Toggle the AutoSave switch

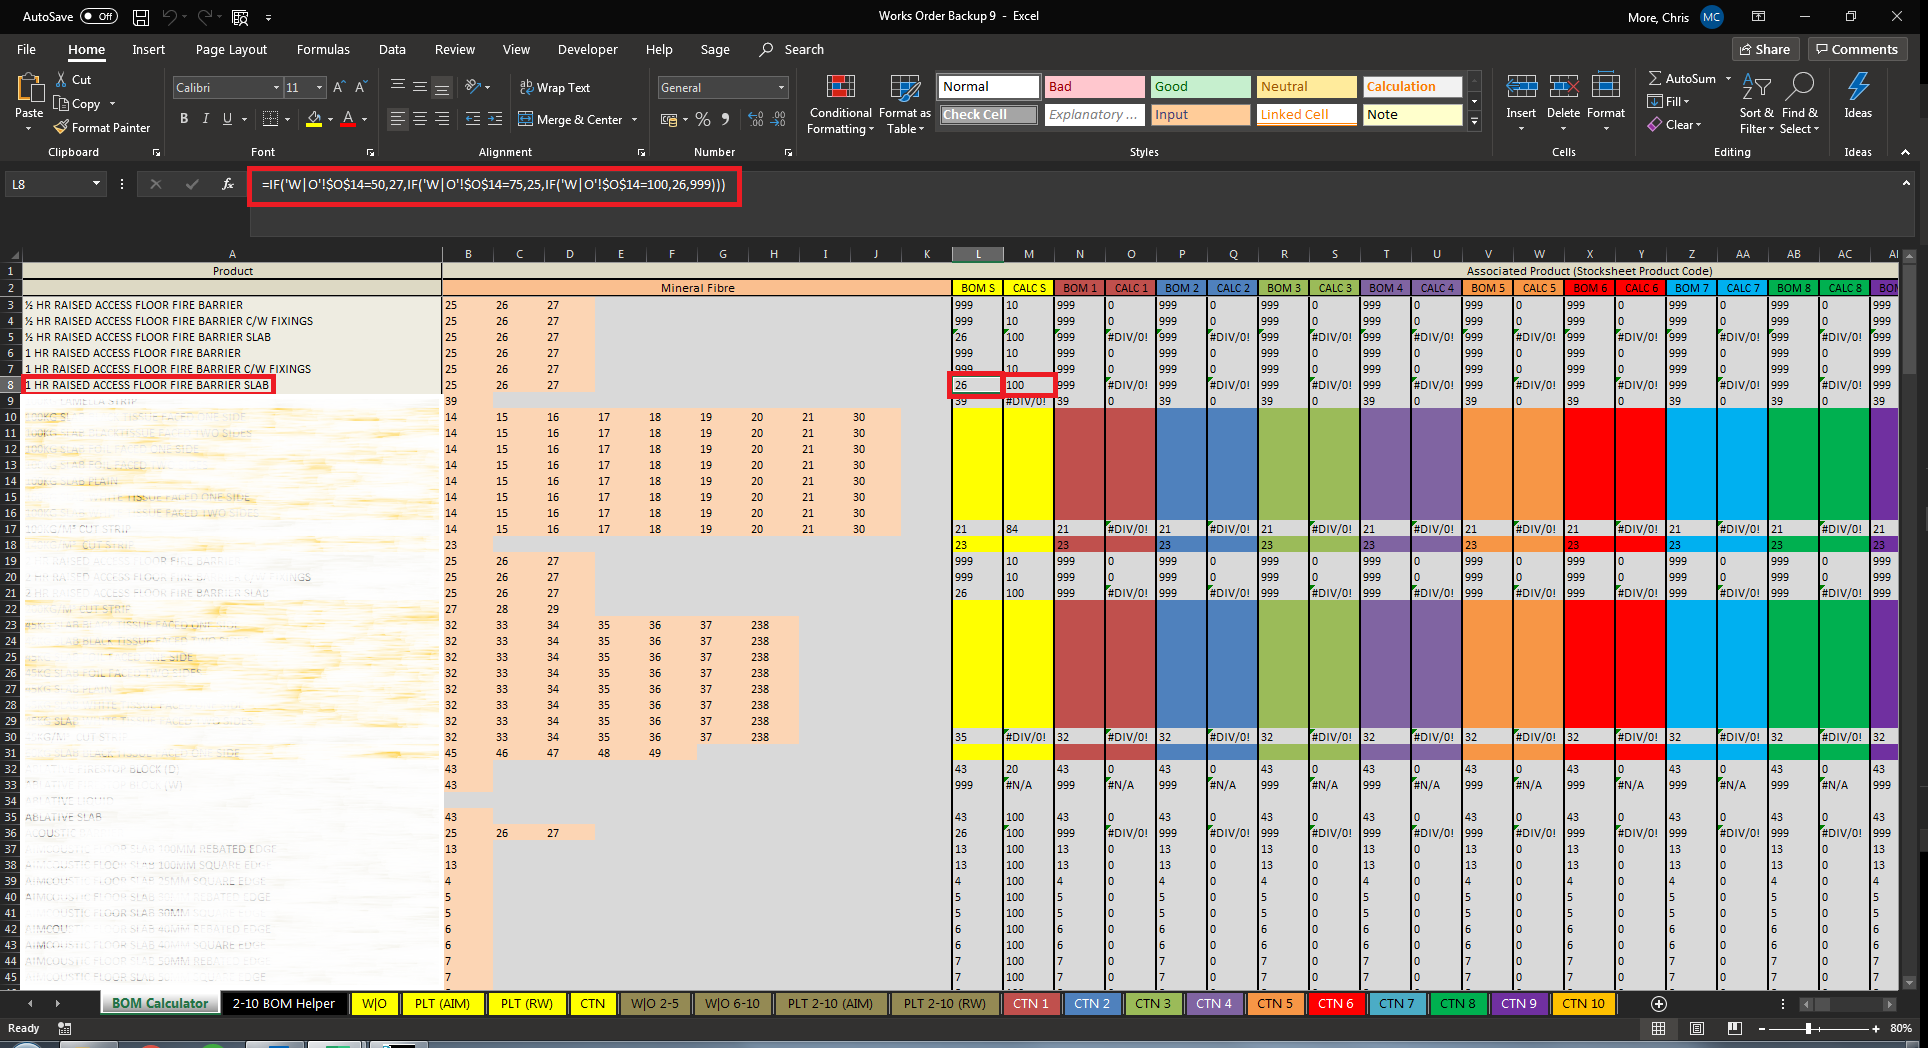point(98,16)
